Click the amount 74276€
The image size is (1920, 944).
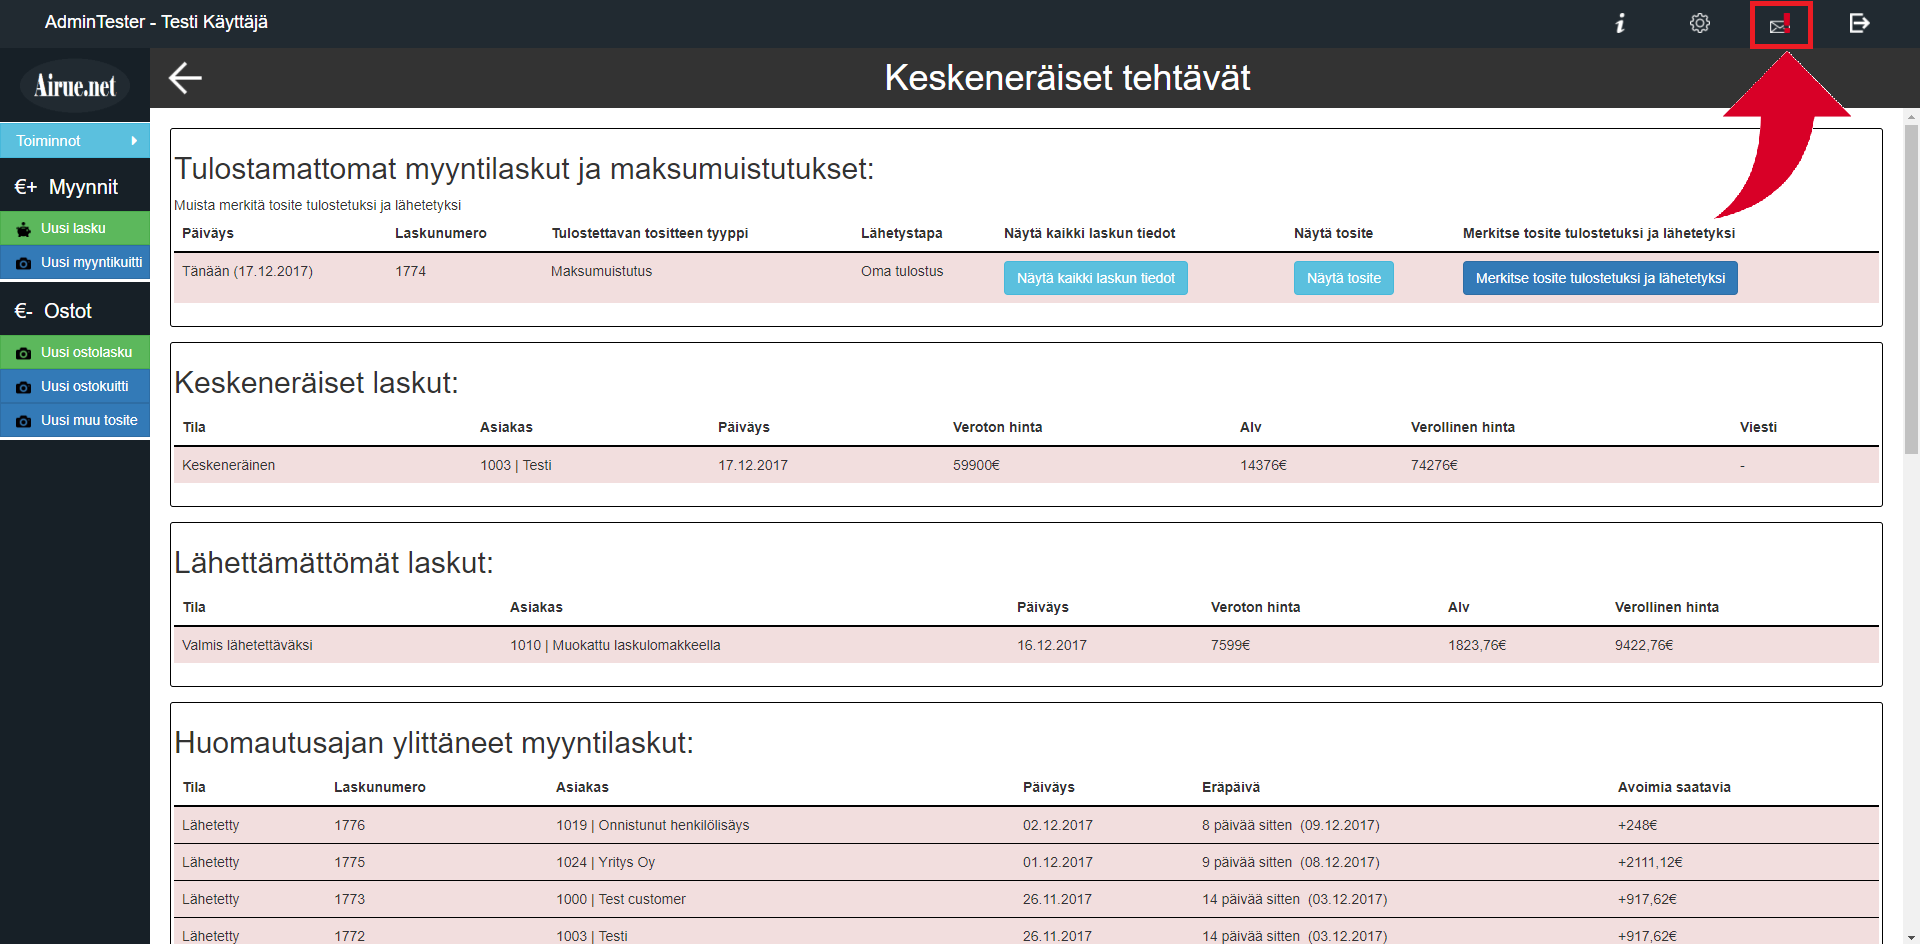tap(1434, 465)
